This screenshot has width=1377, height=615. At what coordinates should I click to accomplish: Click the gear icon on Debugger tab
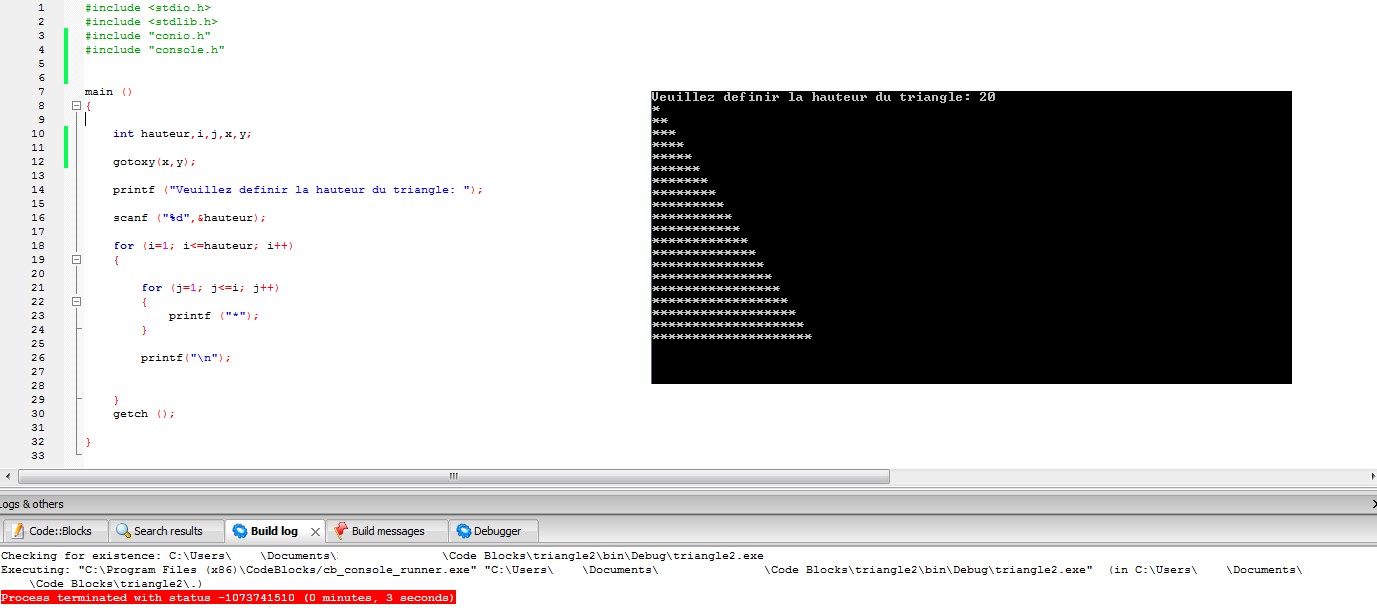[x=463, y=531]
